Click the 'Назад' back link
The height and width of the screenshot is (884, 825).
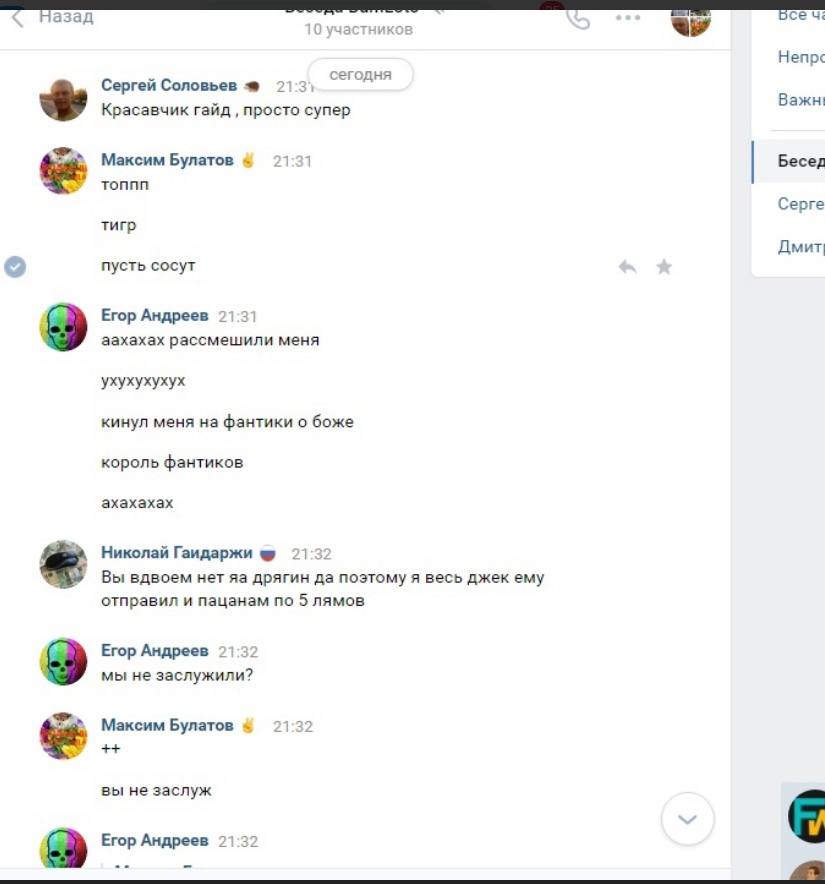tap(66, 17)
